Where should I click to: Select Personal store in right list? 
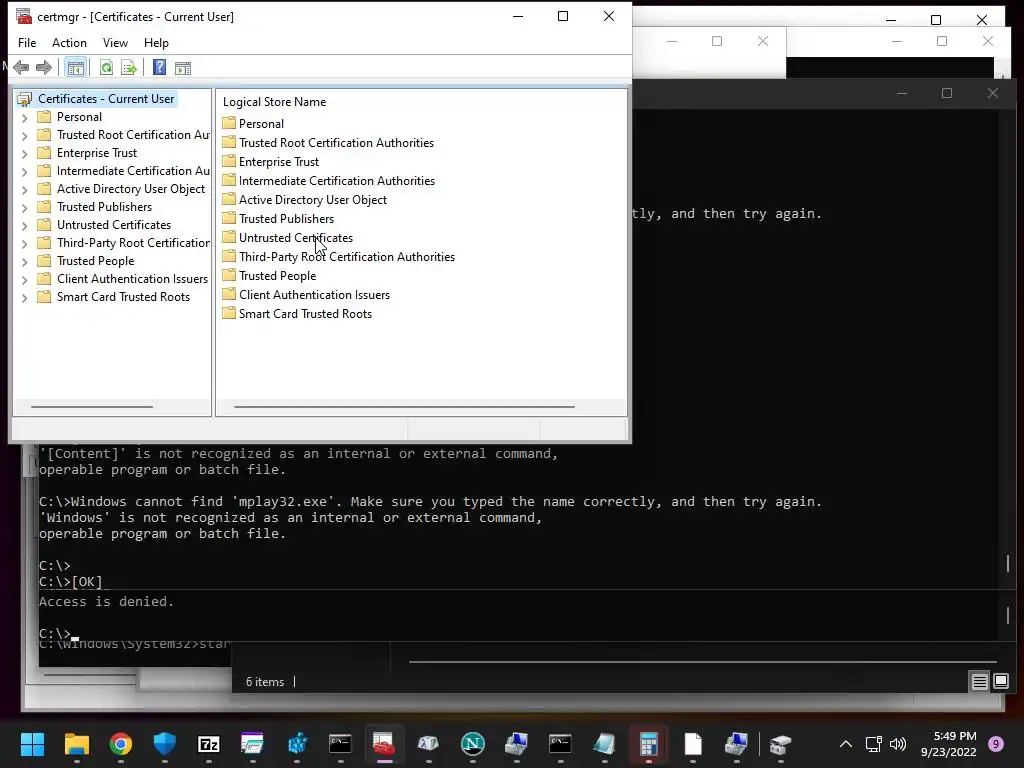261,123
